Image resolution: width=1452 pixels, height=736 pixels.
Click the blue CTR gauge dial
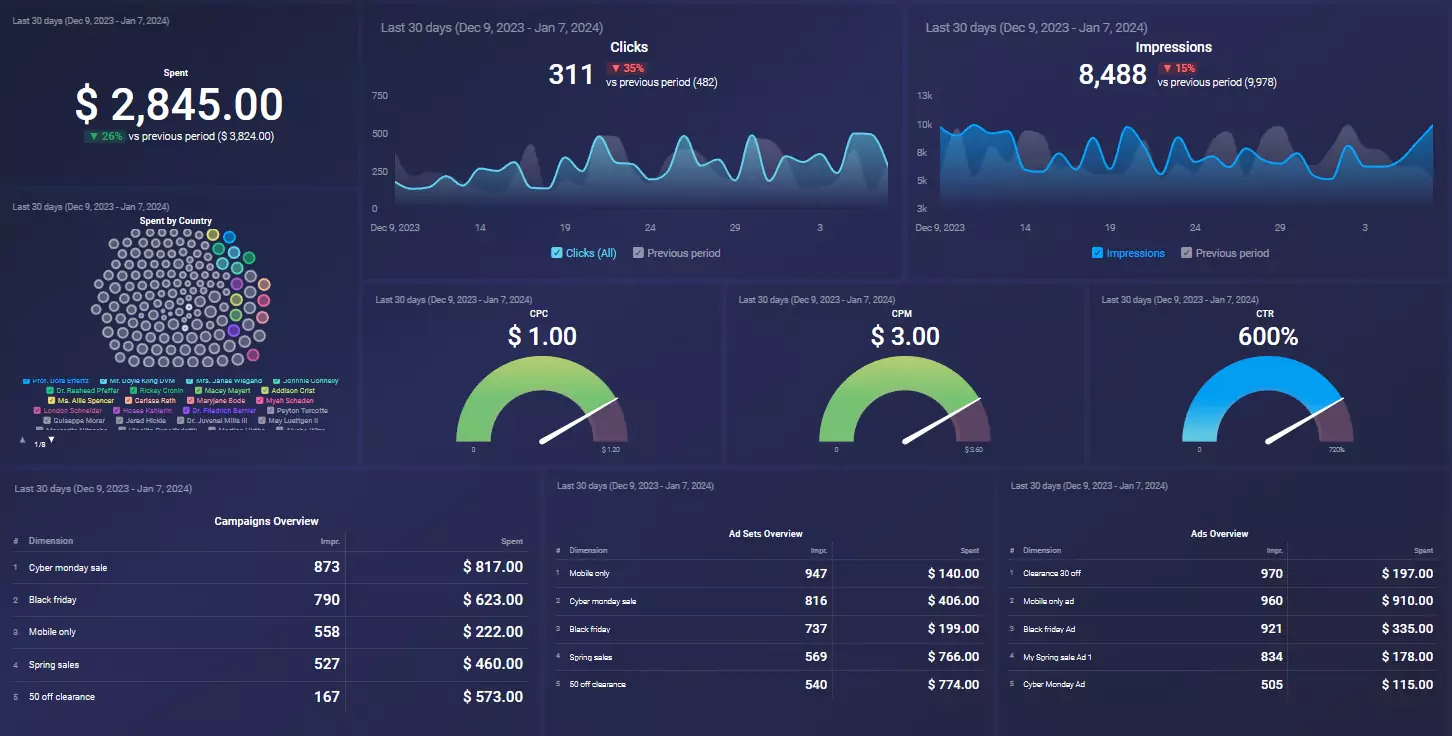(1267, 400)
